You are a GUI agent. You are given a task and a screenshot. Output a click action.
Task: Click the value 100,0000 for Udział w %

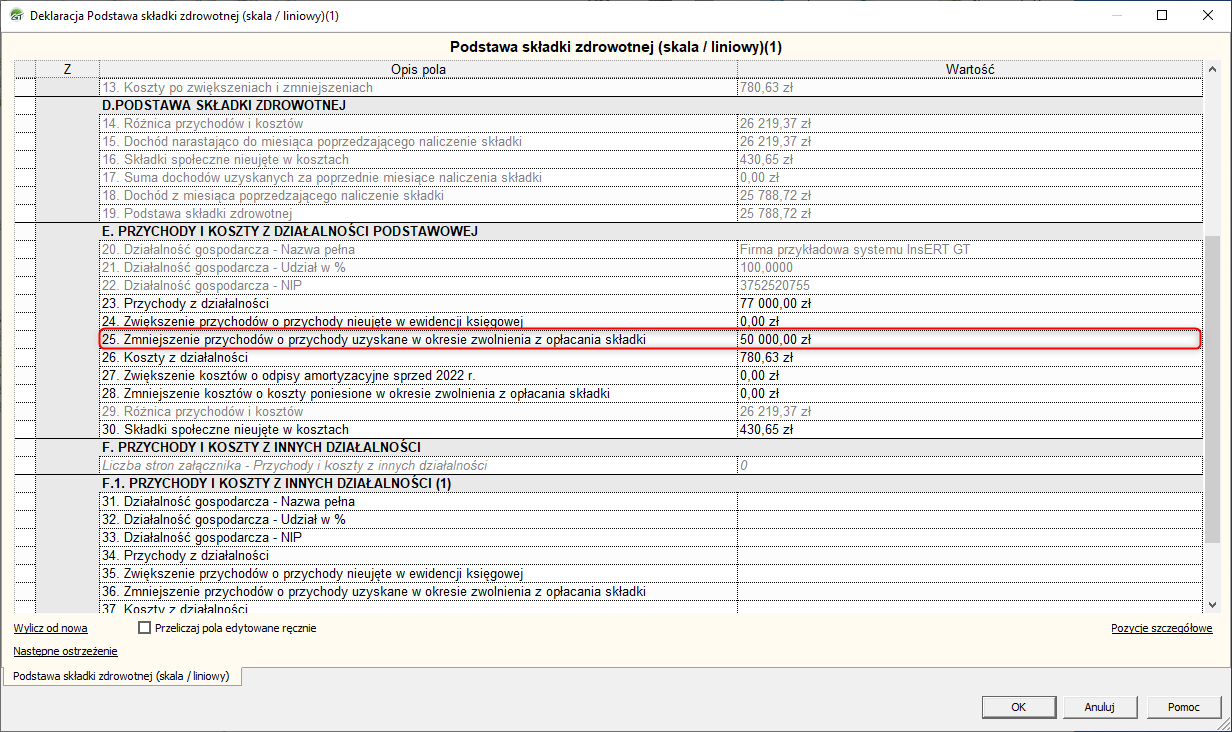tap(969, 267)
